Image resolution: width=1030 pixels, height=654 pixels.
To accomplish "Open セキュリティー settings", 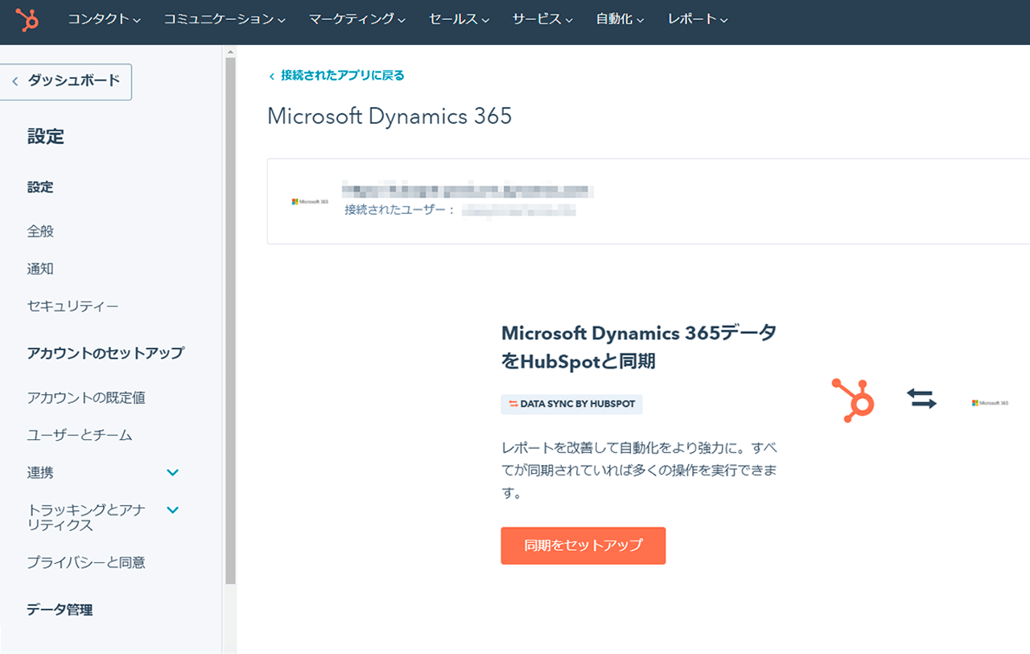I will 72,306.
